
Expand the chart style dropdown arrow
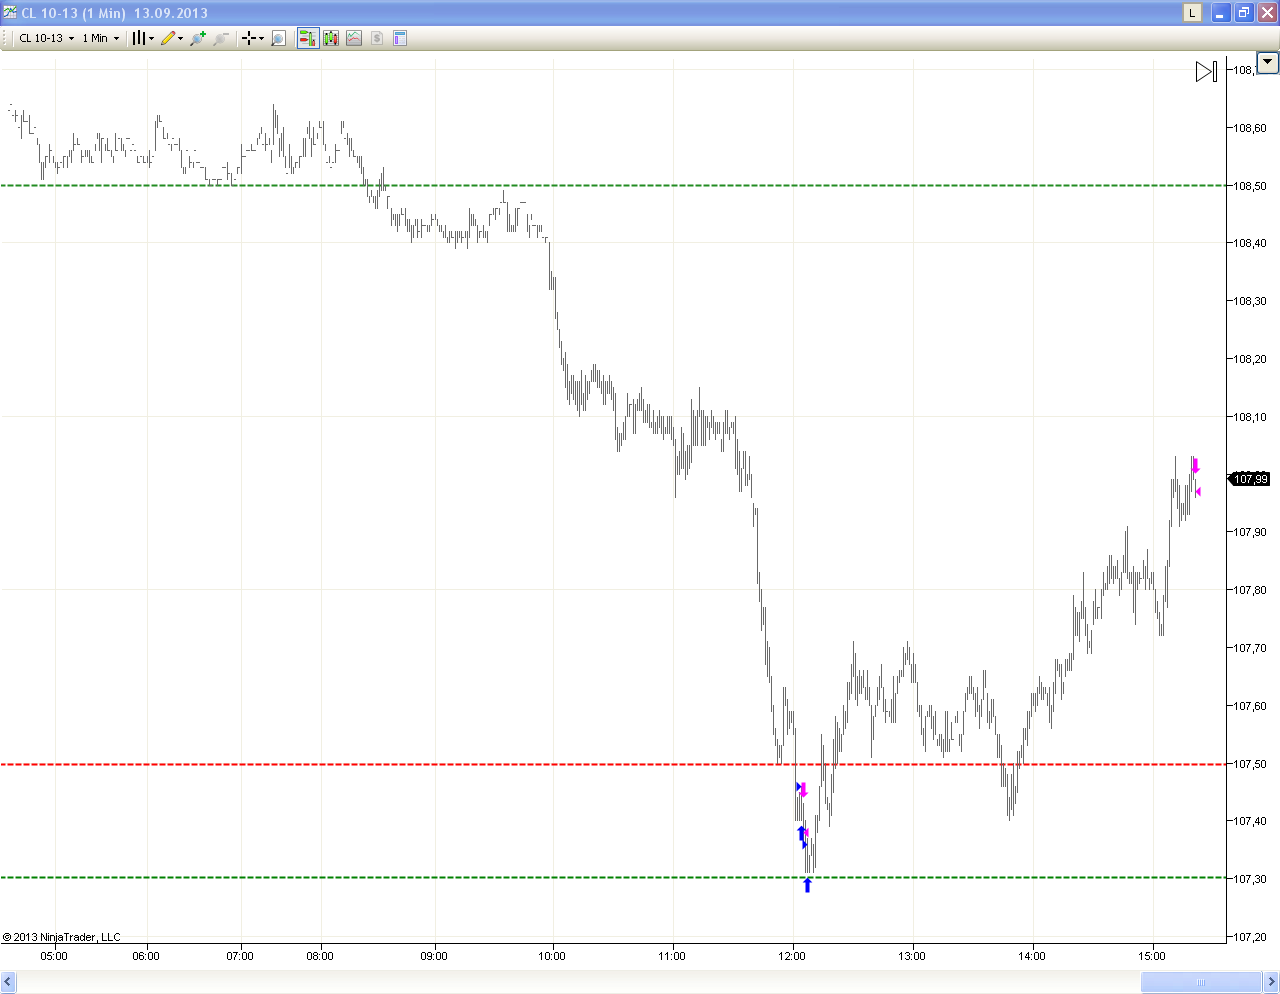[152, 38]
